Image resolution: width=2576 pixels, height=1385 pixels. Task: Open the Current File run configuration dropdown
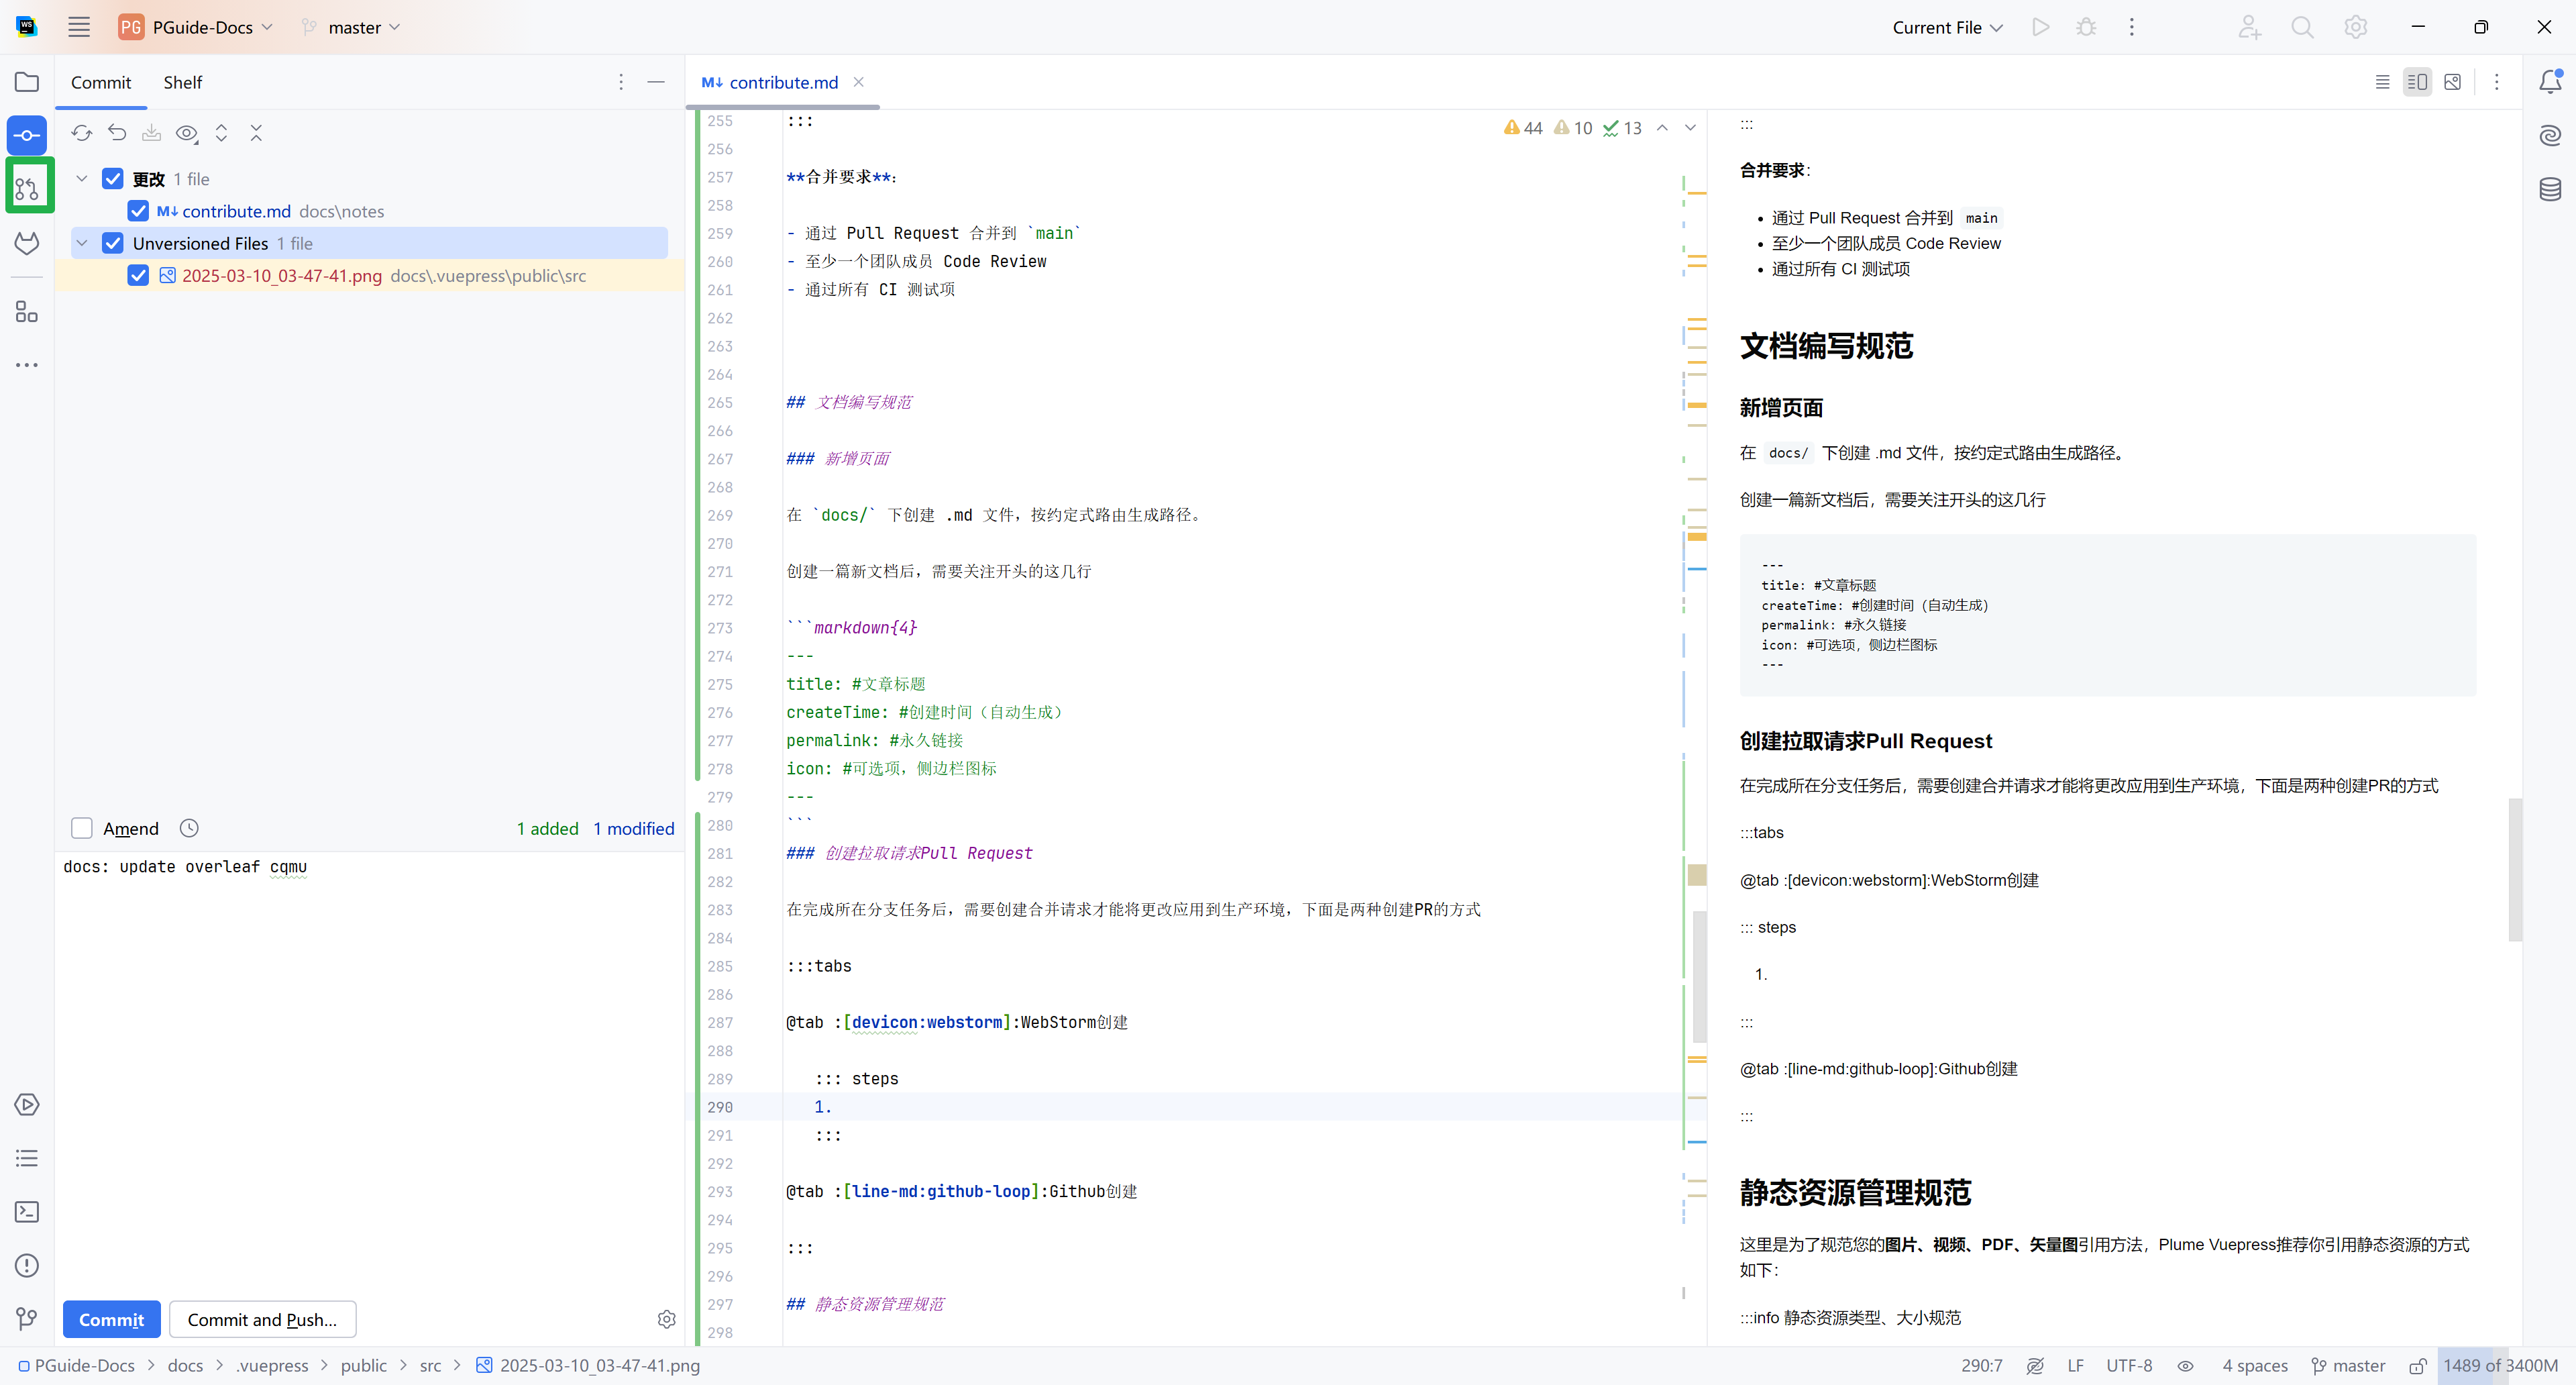1946,27
